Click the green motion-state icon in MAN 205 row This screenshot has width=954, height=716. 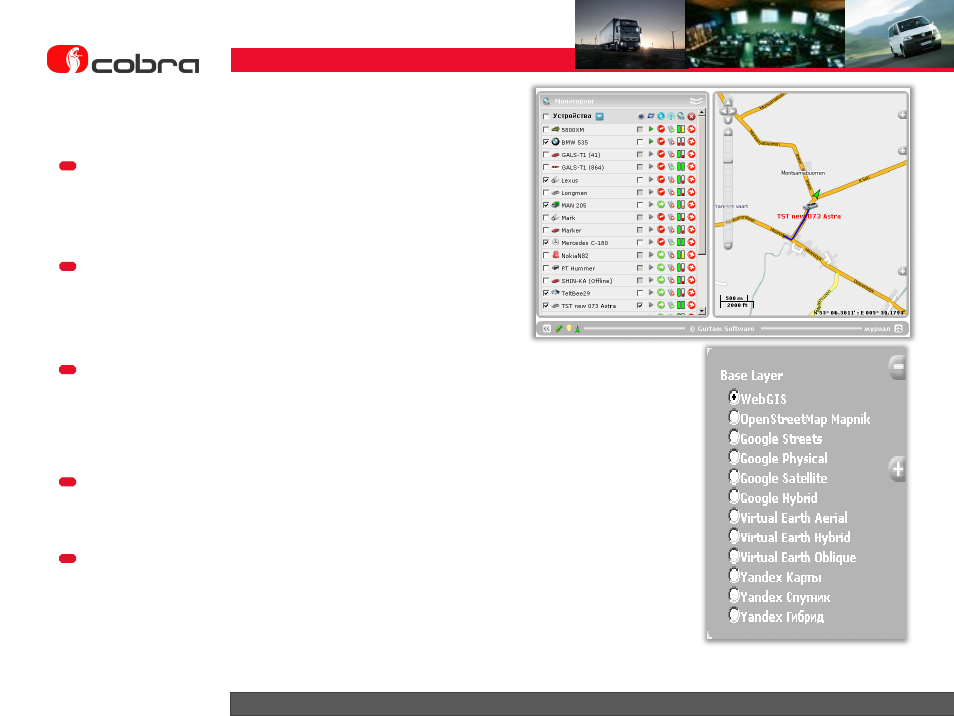[661, 205]
